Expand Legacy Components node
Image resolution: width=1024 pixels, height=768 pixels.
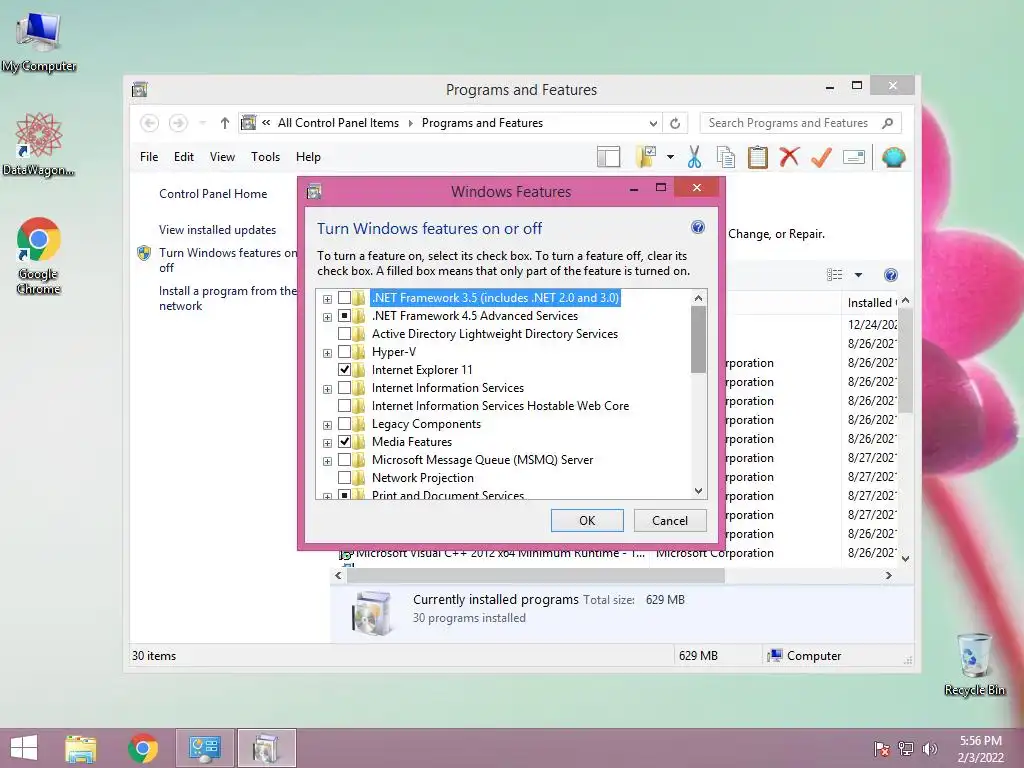[327, 425]
